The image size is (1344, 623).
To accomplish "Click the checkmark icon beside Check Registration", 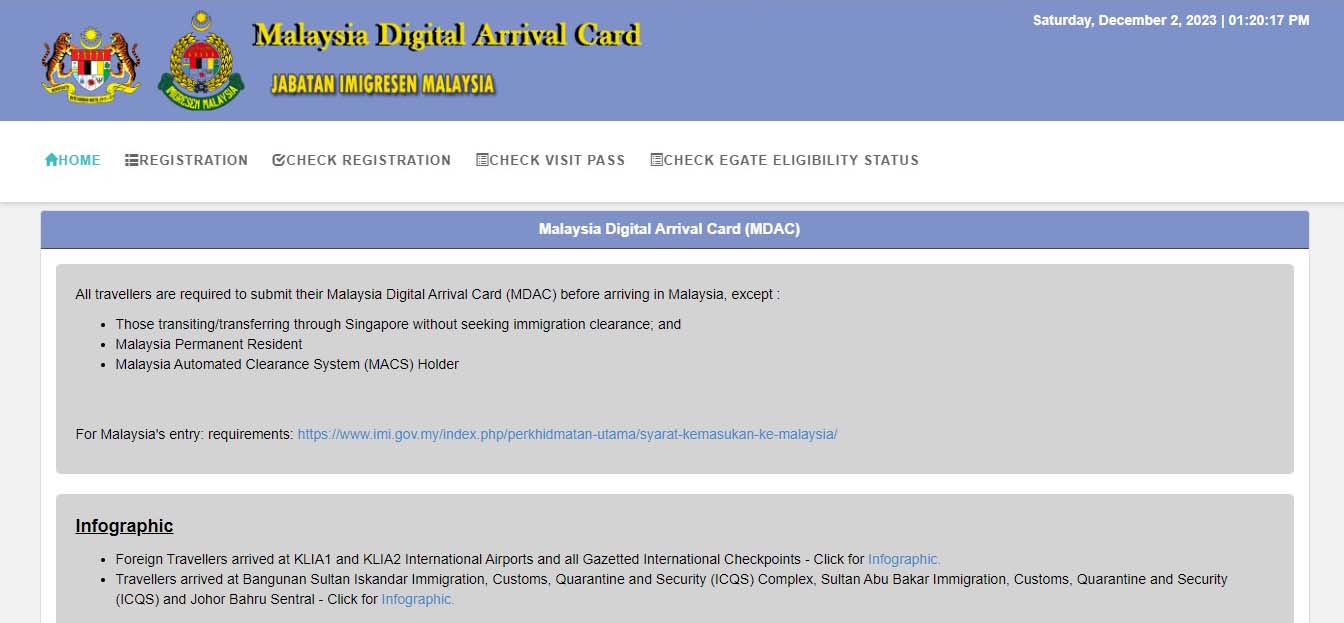I will (279, 160).
